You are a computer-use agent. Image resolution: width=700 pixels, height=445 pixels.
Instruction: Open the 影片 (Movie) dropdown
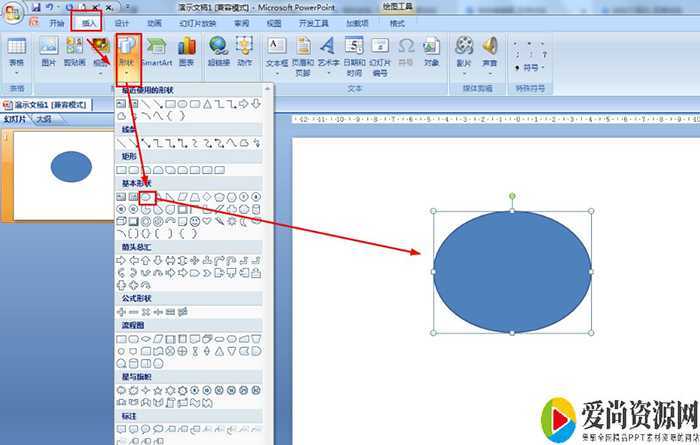(464, 55)
